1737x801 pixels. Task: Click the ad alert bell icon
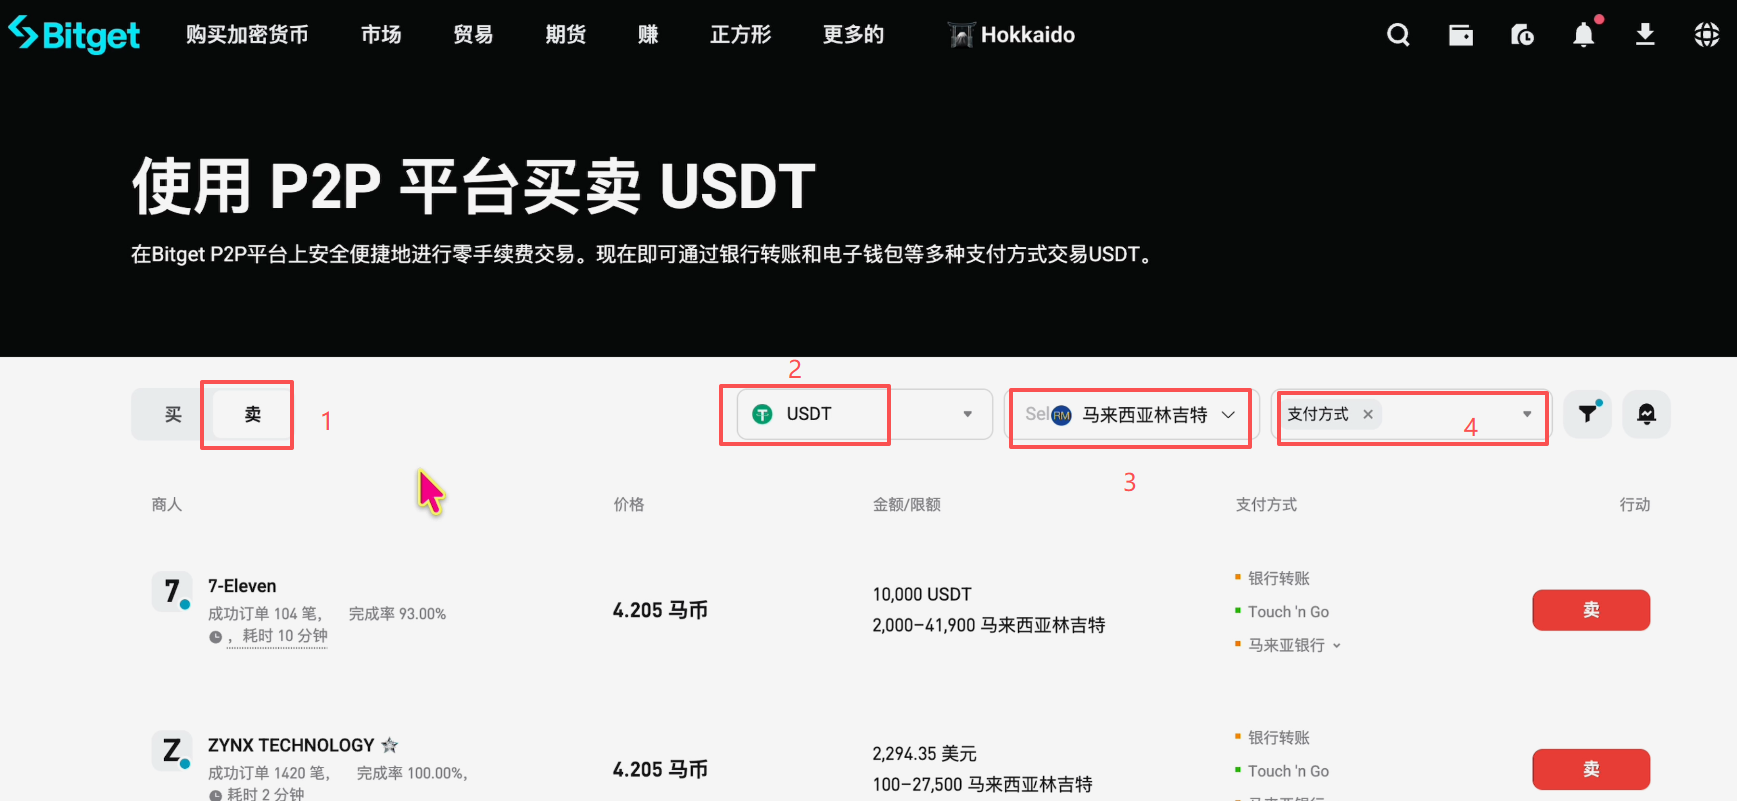[x=1646, y=414]
